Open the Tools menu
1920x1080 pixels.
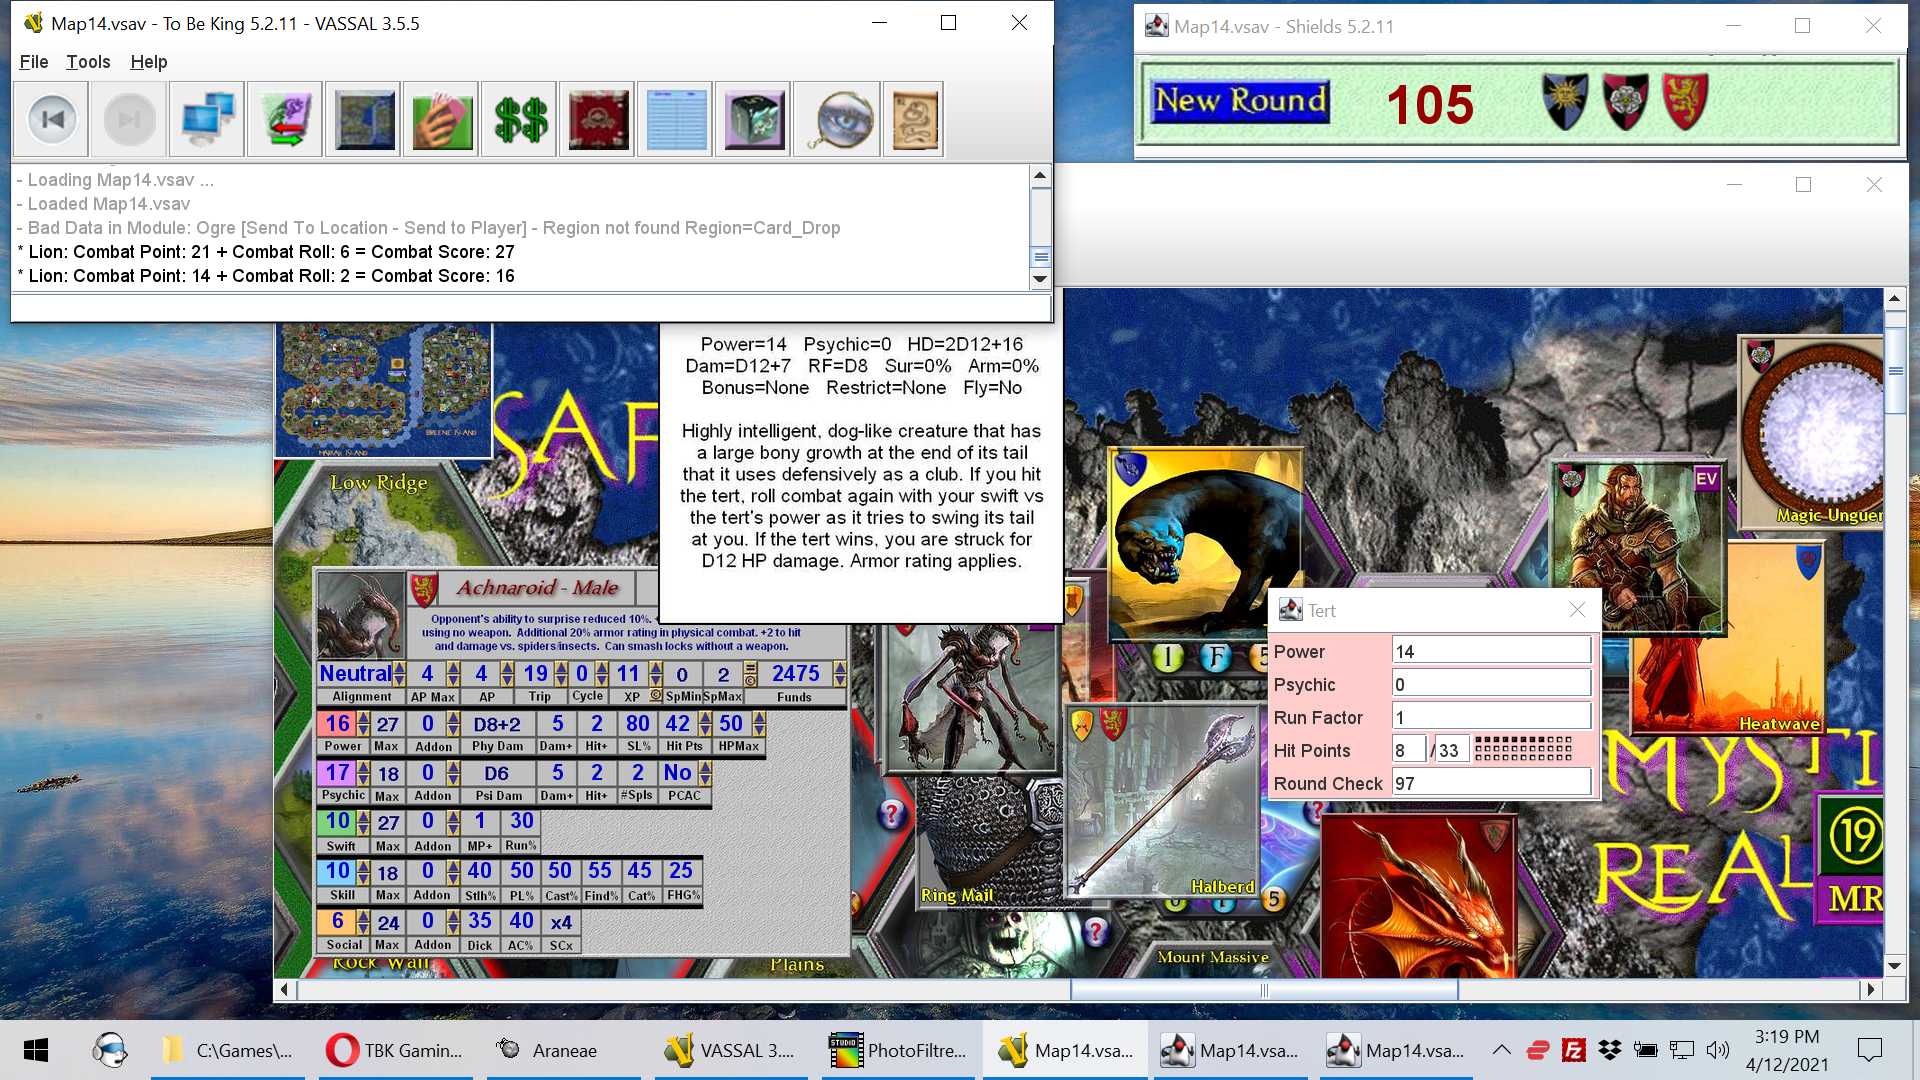click(x=88, y=62)
